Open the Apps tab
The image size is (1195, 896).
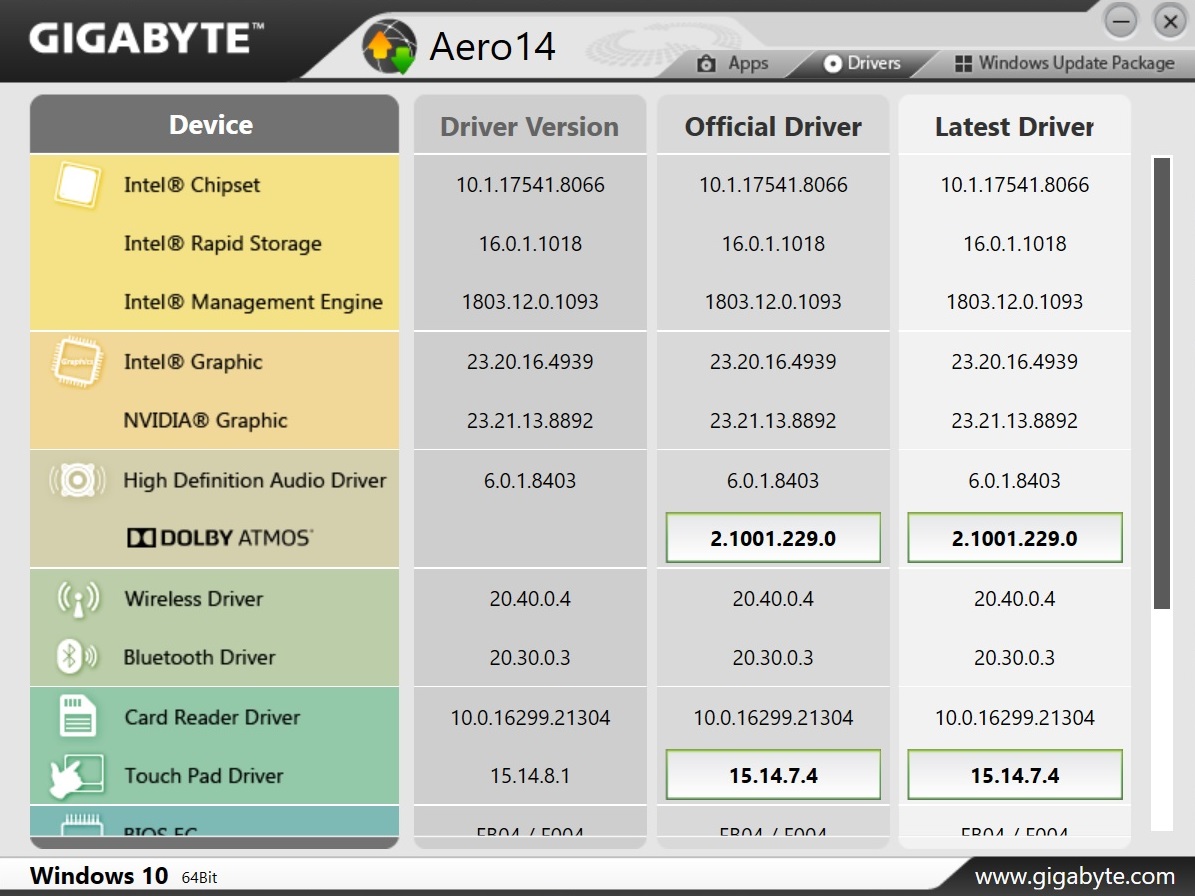(734, 63)
